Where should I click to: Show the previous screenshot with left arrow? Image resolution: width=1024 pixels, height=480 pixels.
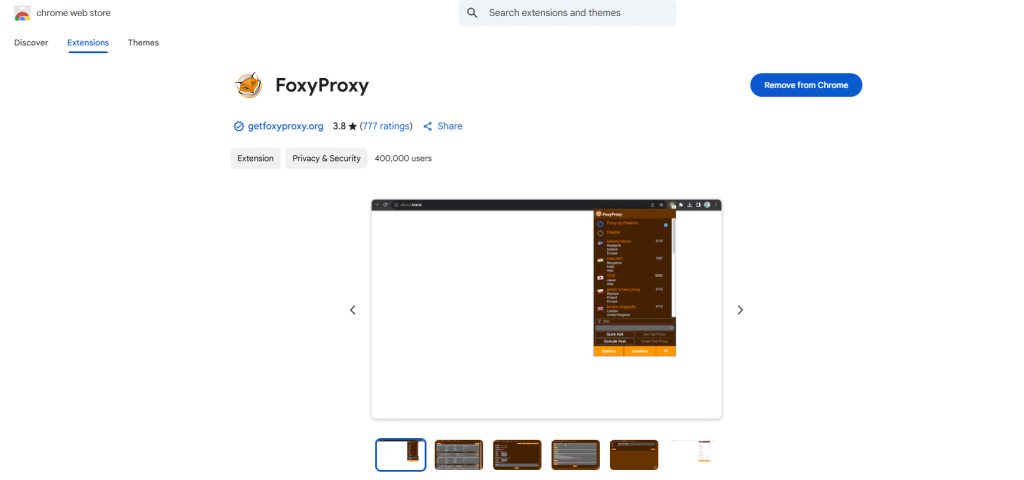click(353, 310)
